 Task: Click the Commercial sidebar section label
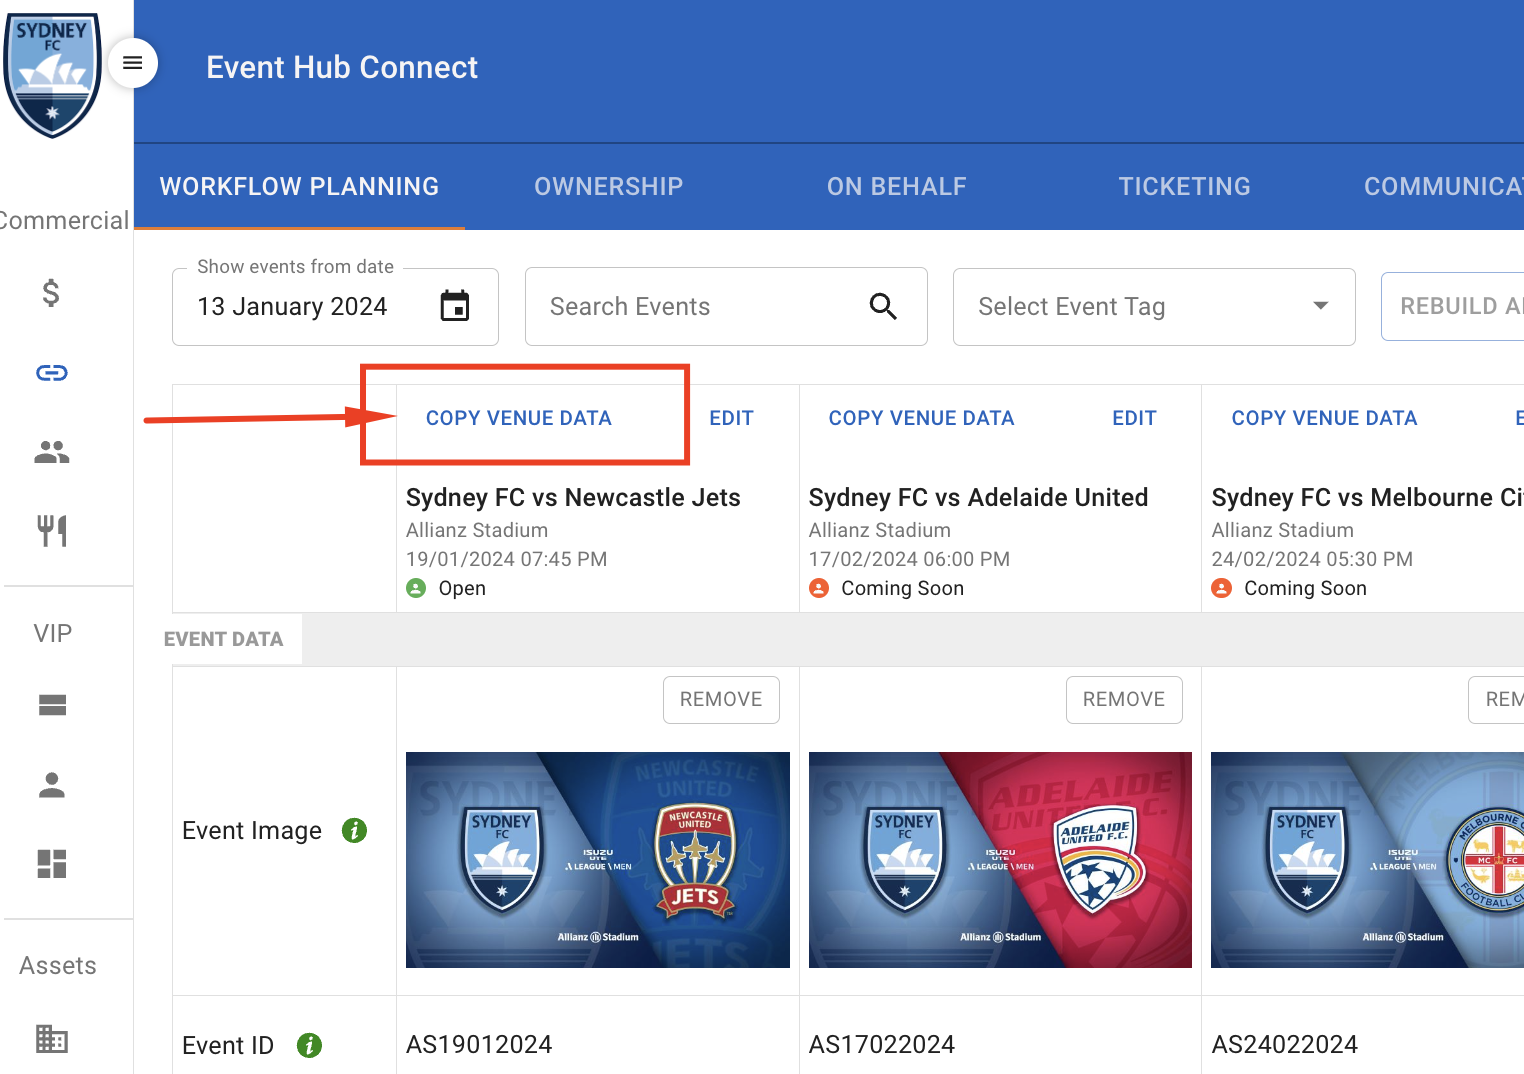64,221
